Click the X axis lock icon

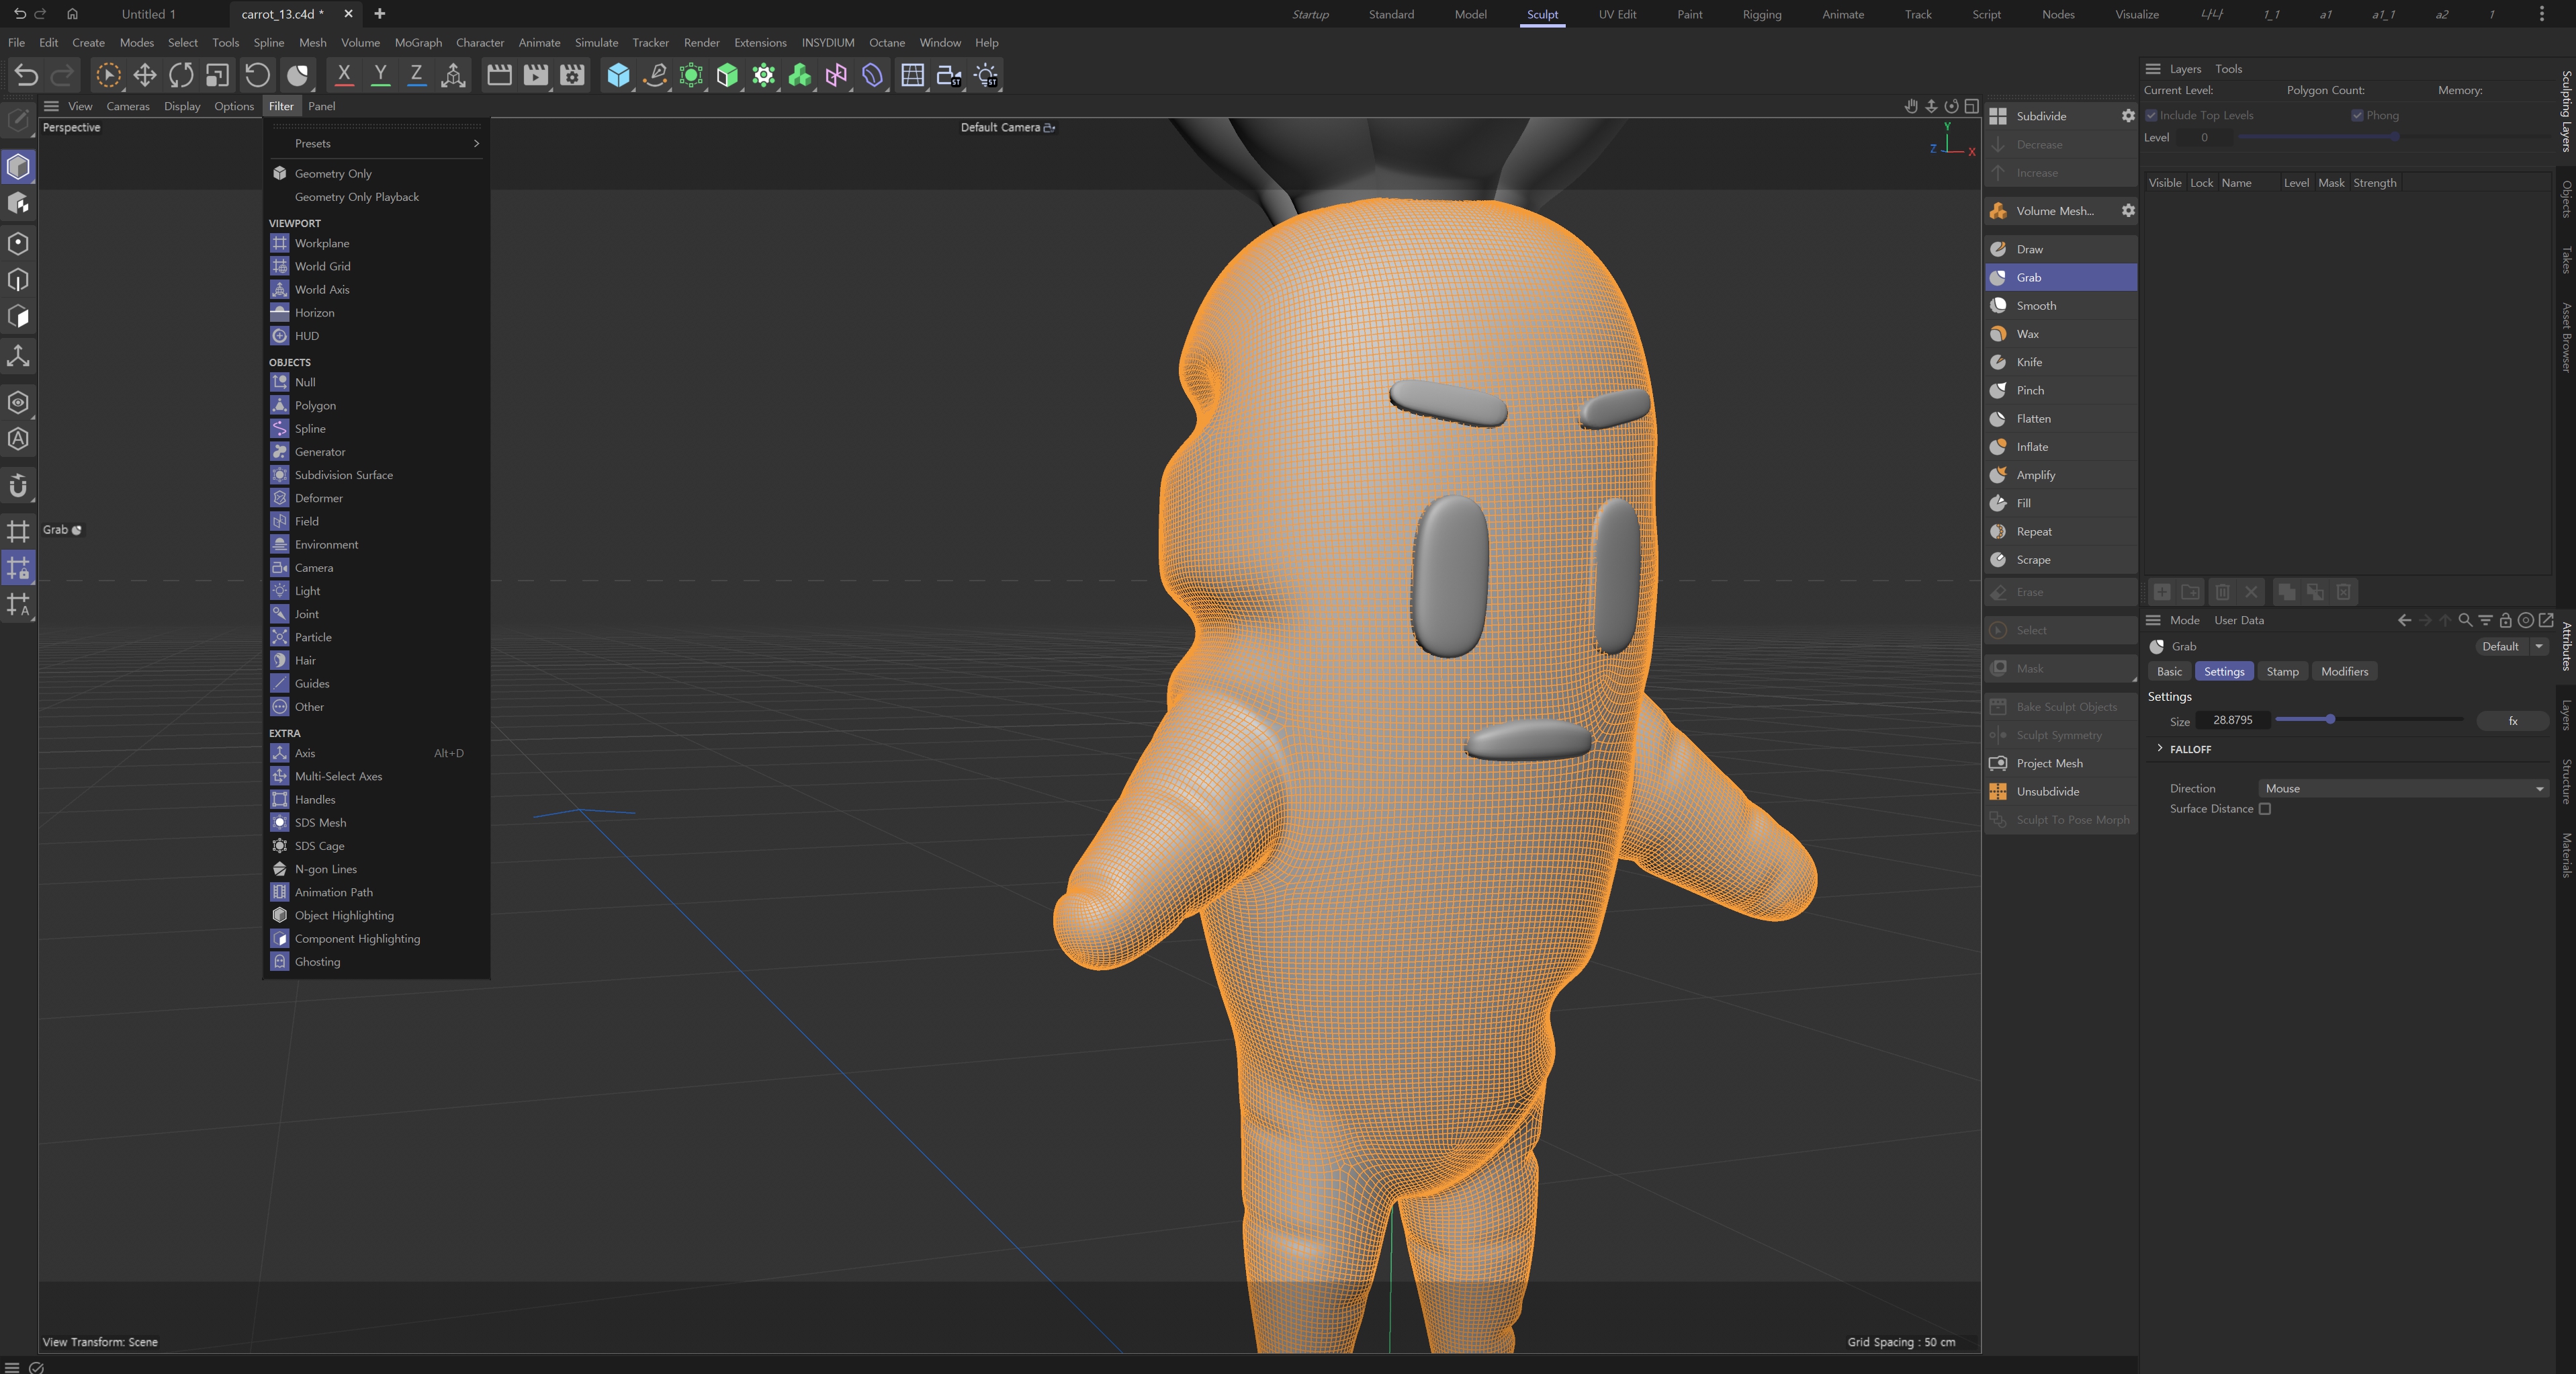point(344,75)
